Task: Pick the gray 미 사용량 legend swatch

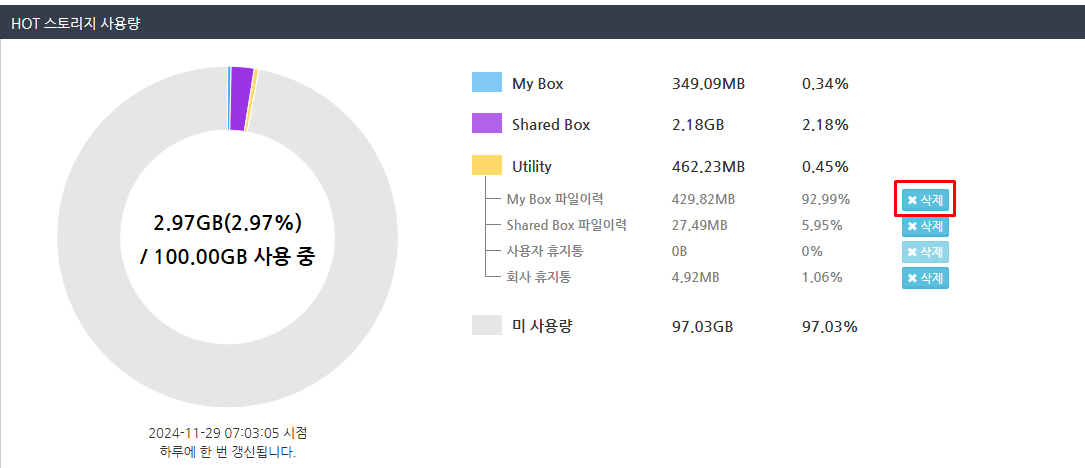Action: tap(486, 325)
